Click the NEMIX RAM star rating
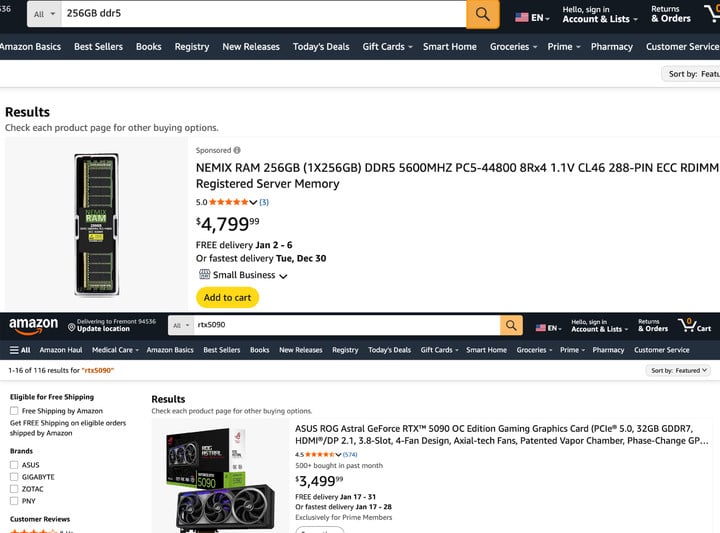The image size is (720, 533). 226,202
